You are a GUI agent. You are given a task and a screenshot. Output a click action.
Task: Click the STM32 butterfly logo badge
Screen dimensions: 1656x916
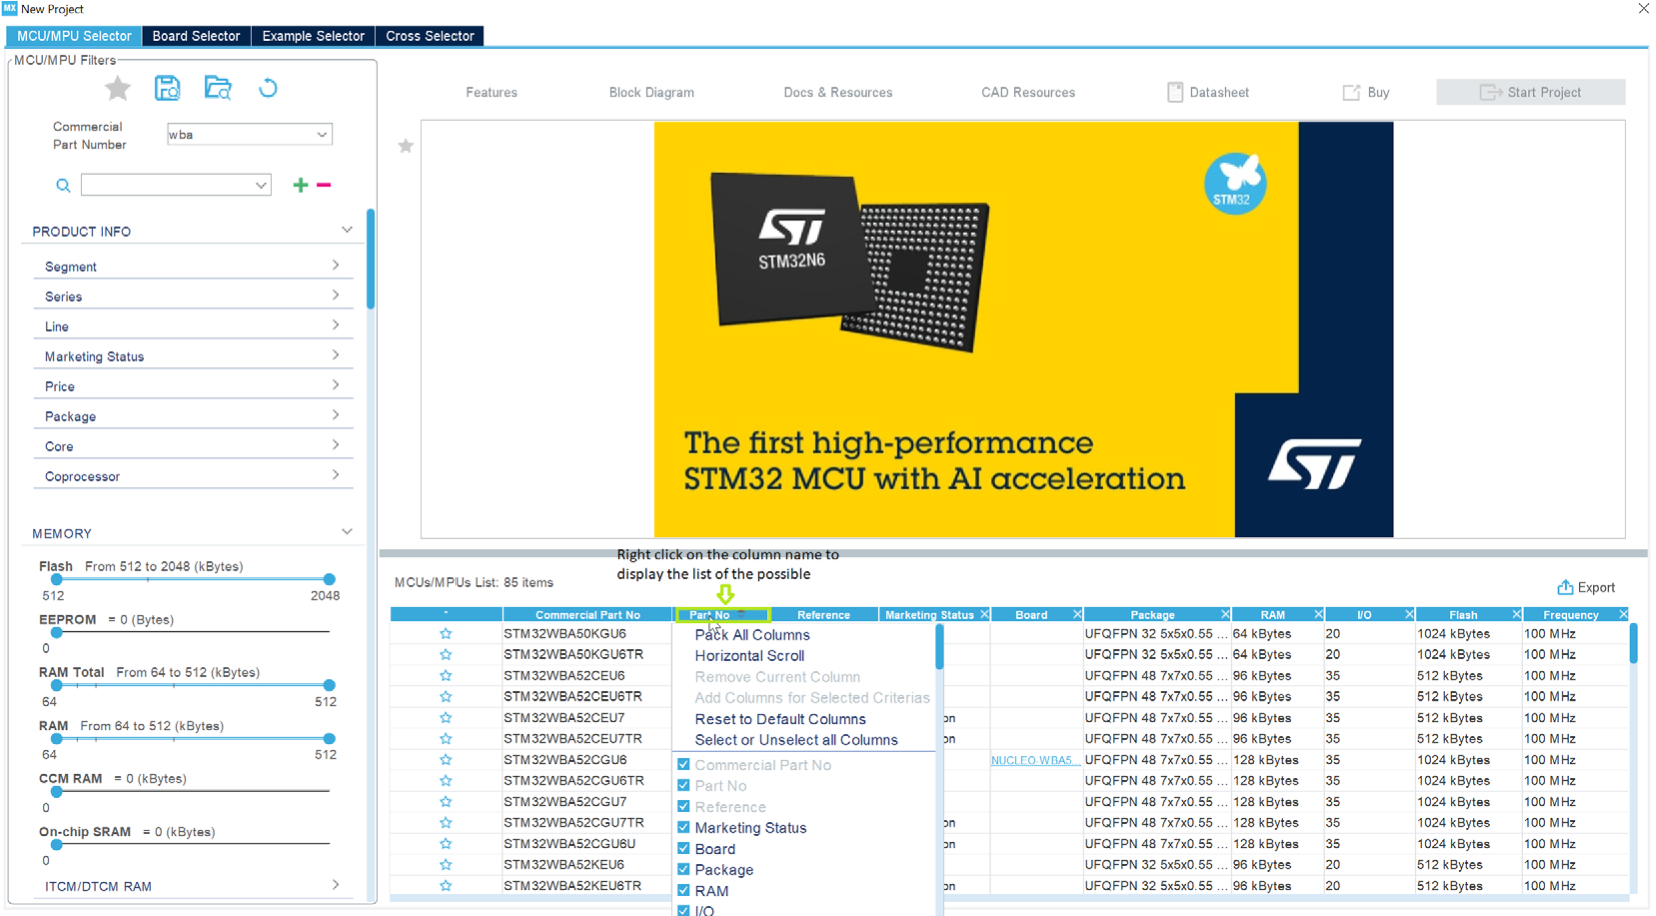[1234, 184]
